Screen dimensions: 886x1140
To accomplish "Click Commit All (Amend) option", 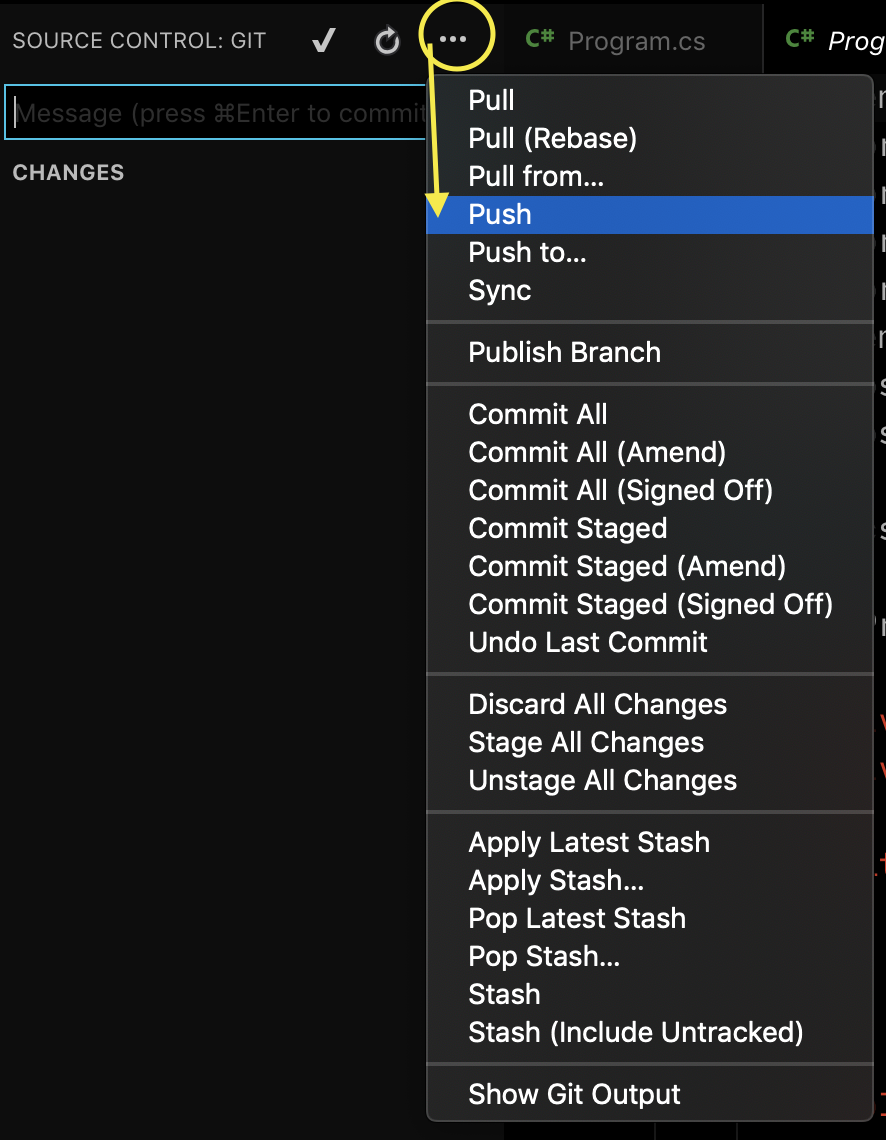I will [x=597, y=452].
